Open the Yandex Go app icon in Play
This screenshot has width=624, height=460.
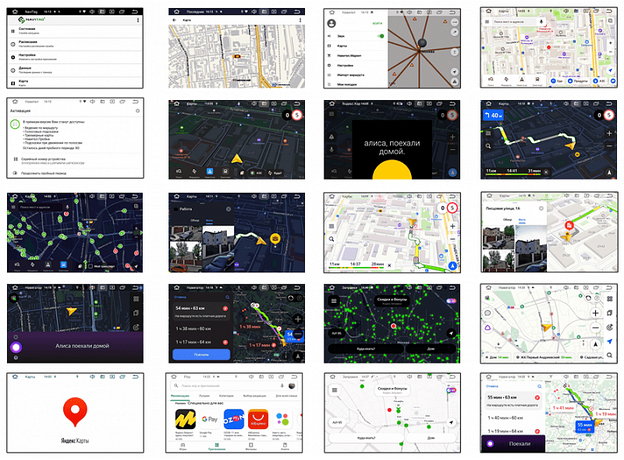click(184, 419)
